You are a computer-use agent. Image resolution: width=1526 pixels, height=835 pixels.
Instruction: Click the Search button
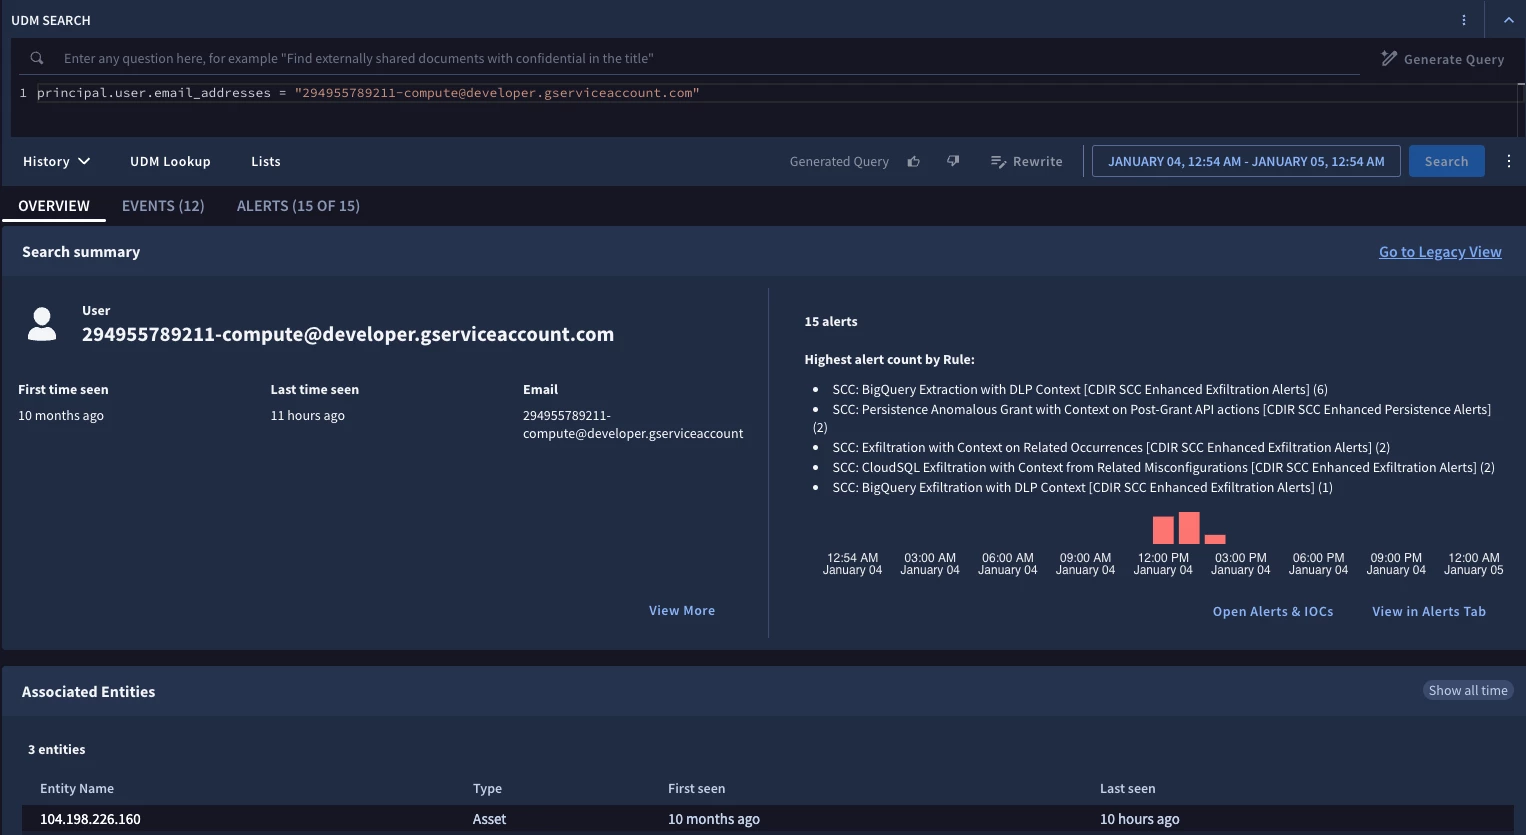[x=1446, y=161]
